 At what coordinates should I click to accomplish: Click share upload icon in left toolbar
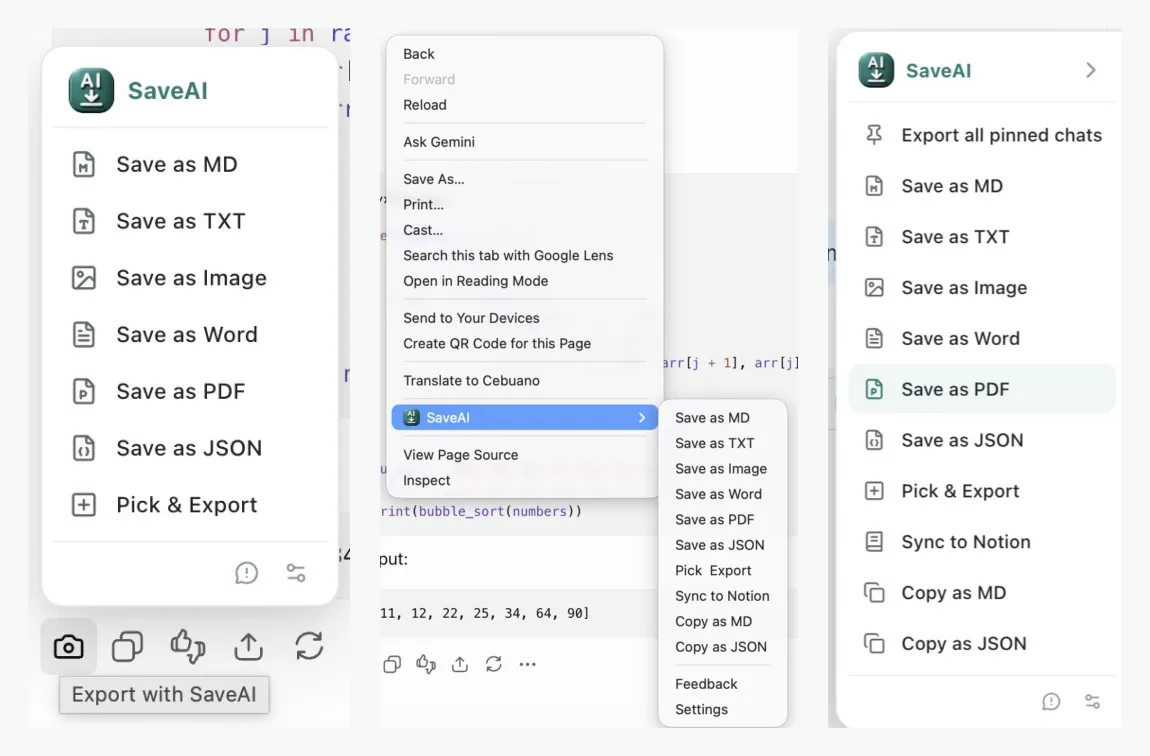249,647
